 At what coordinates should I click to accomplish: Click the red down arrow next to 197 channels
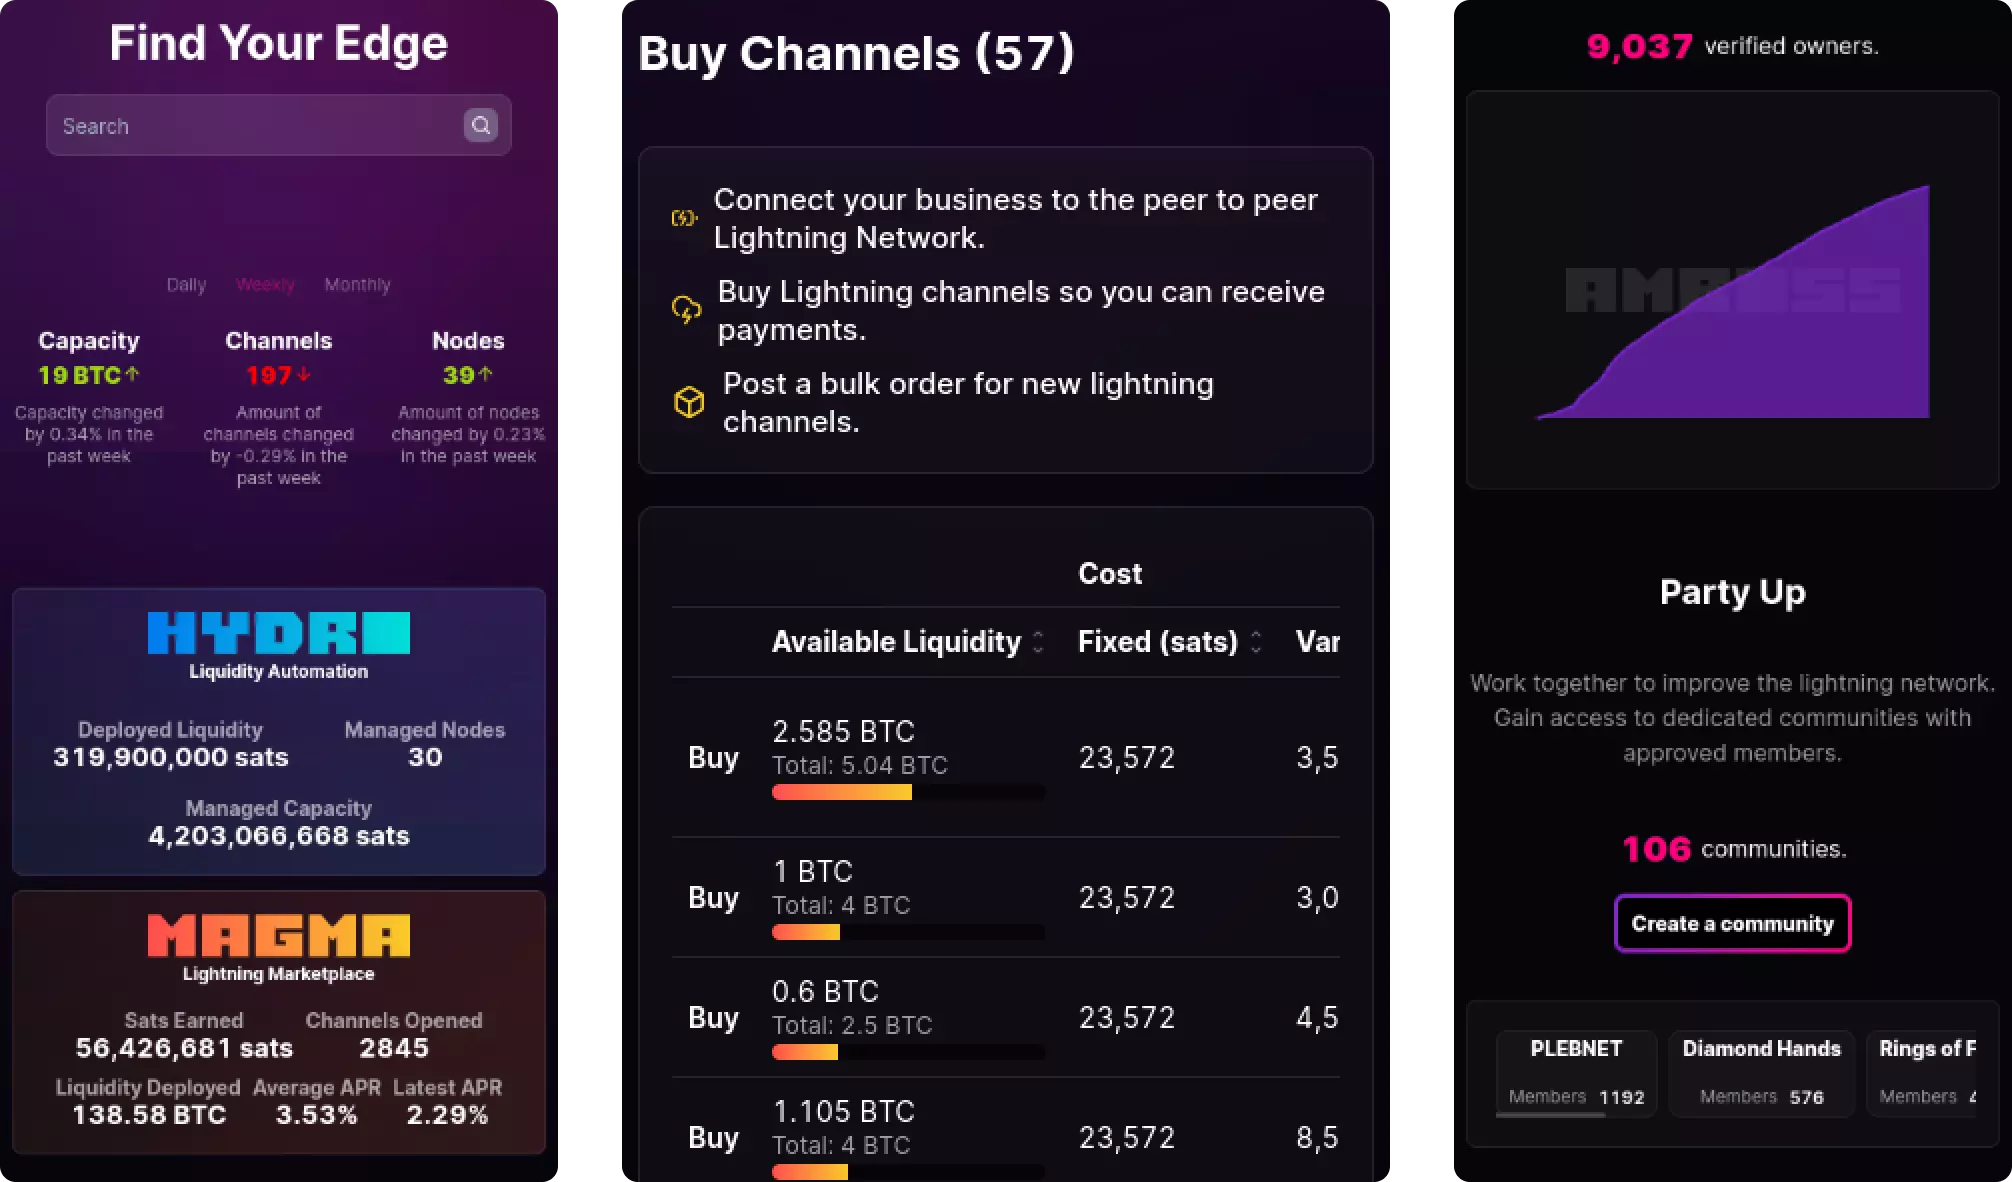click(304, 374)
